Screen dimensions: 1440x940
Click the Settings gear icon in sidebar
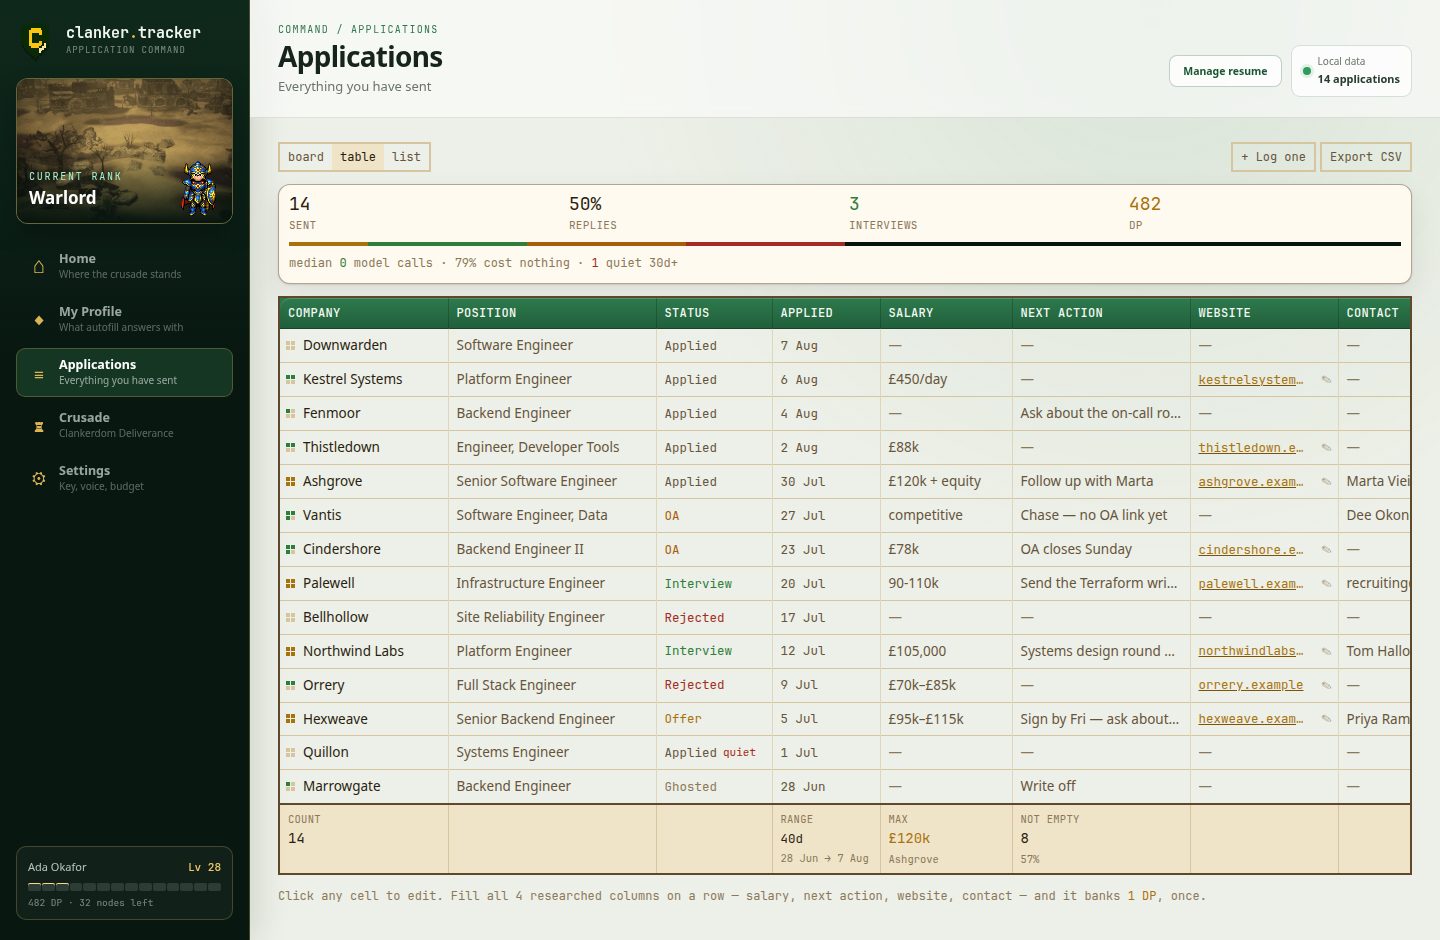39,479
